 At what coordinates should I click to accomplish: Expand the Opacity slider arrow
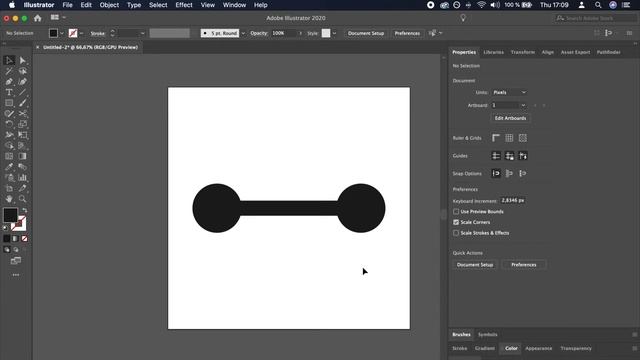pos(300,33)
